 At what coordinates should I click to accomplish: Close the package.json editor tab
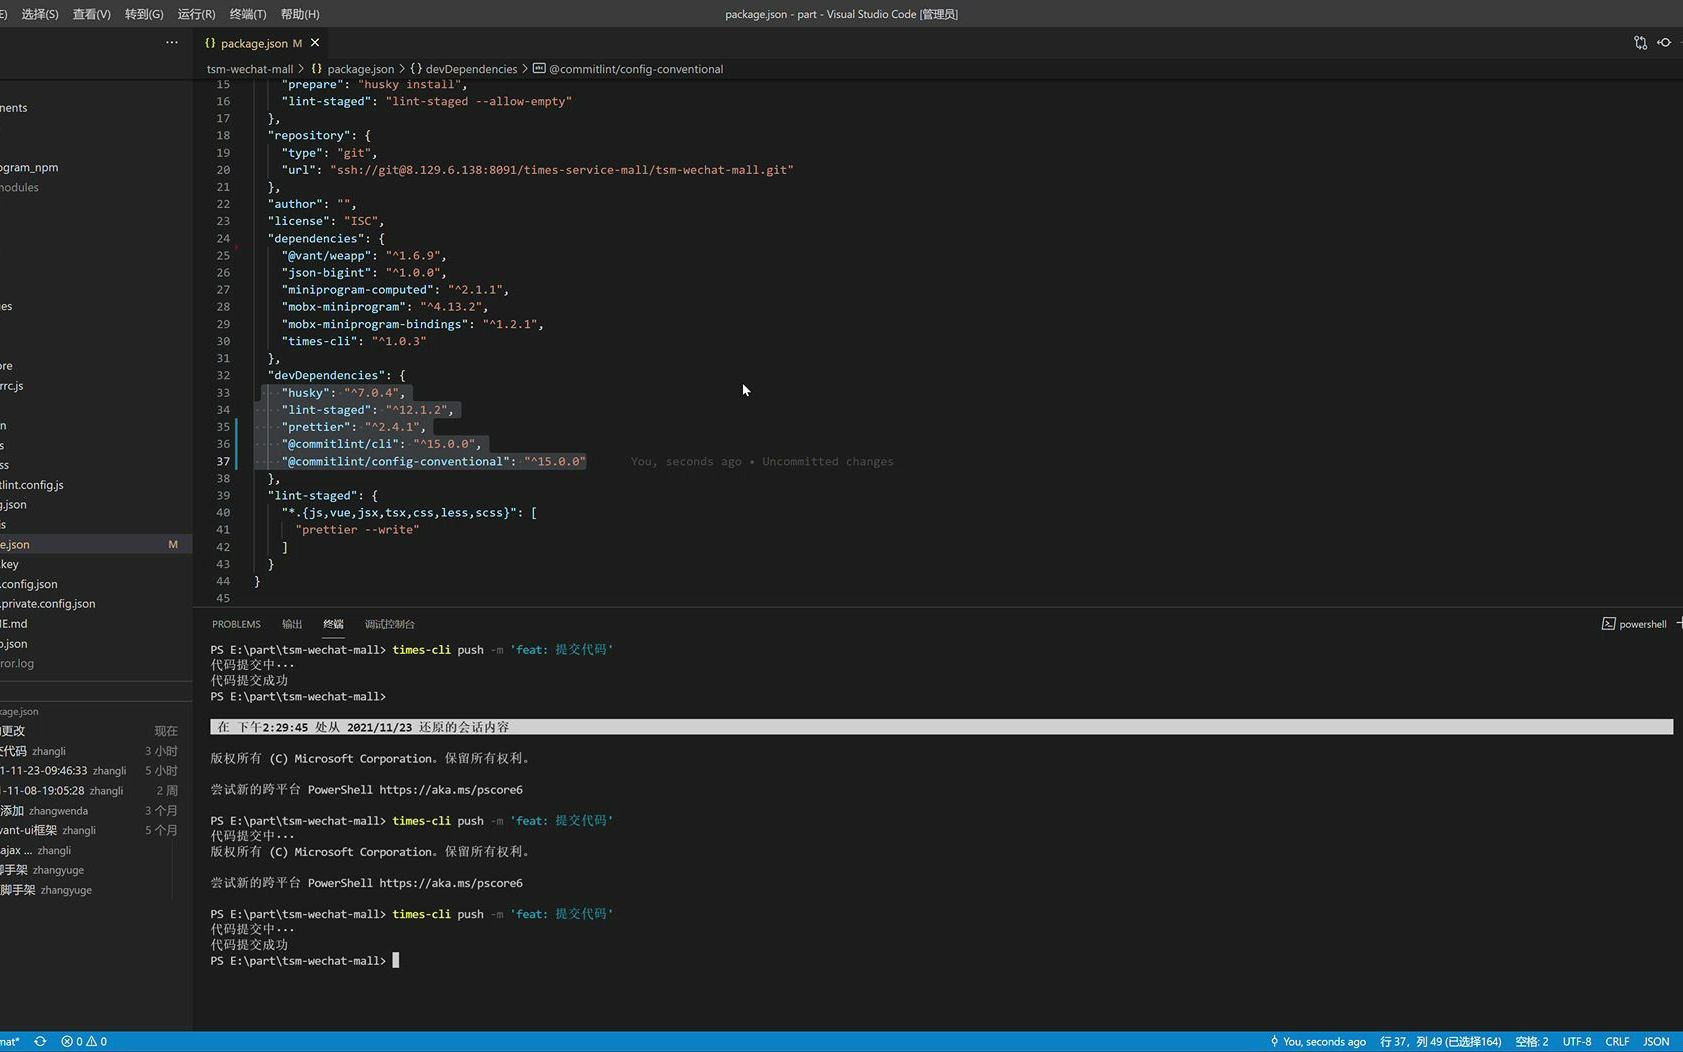tap(315, 43)
